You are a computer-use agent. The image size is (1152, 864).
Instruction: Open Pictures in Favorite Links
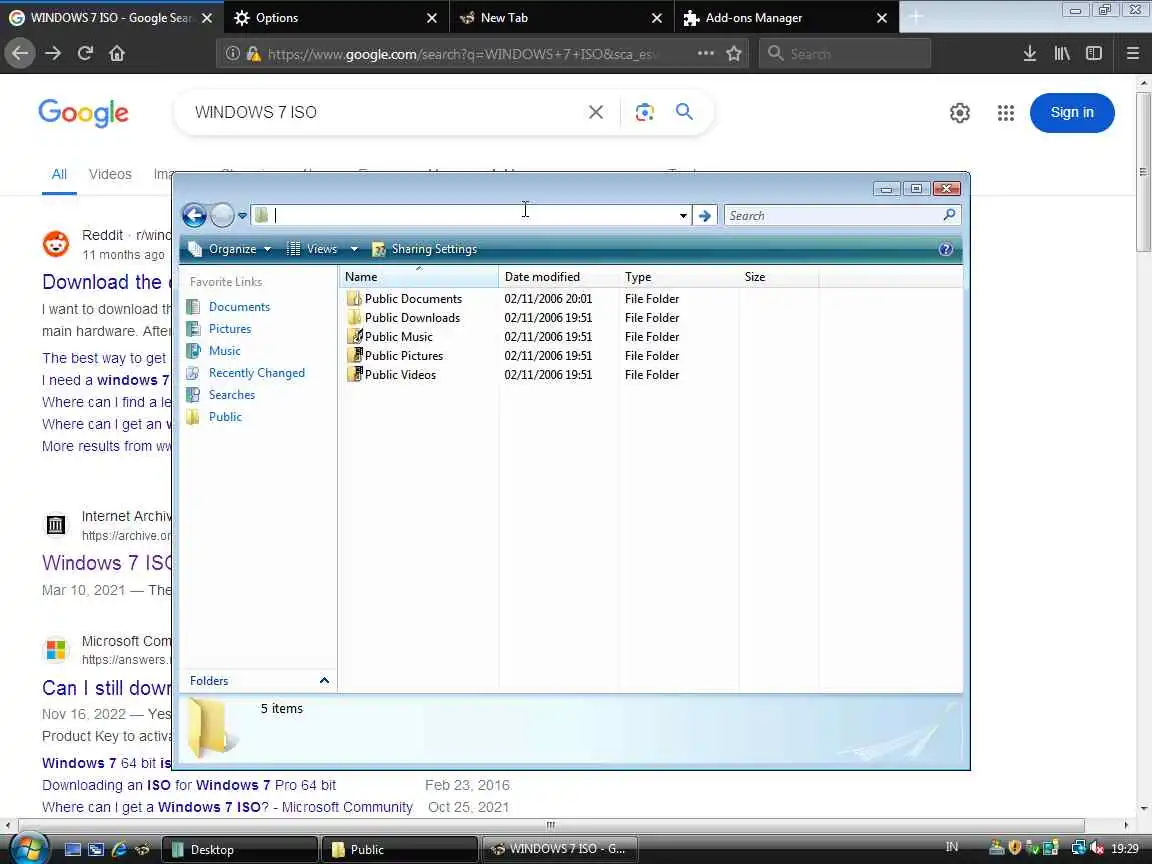(x=230, y=328)
